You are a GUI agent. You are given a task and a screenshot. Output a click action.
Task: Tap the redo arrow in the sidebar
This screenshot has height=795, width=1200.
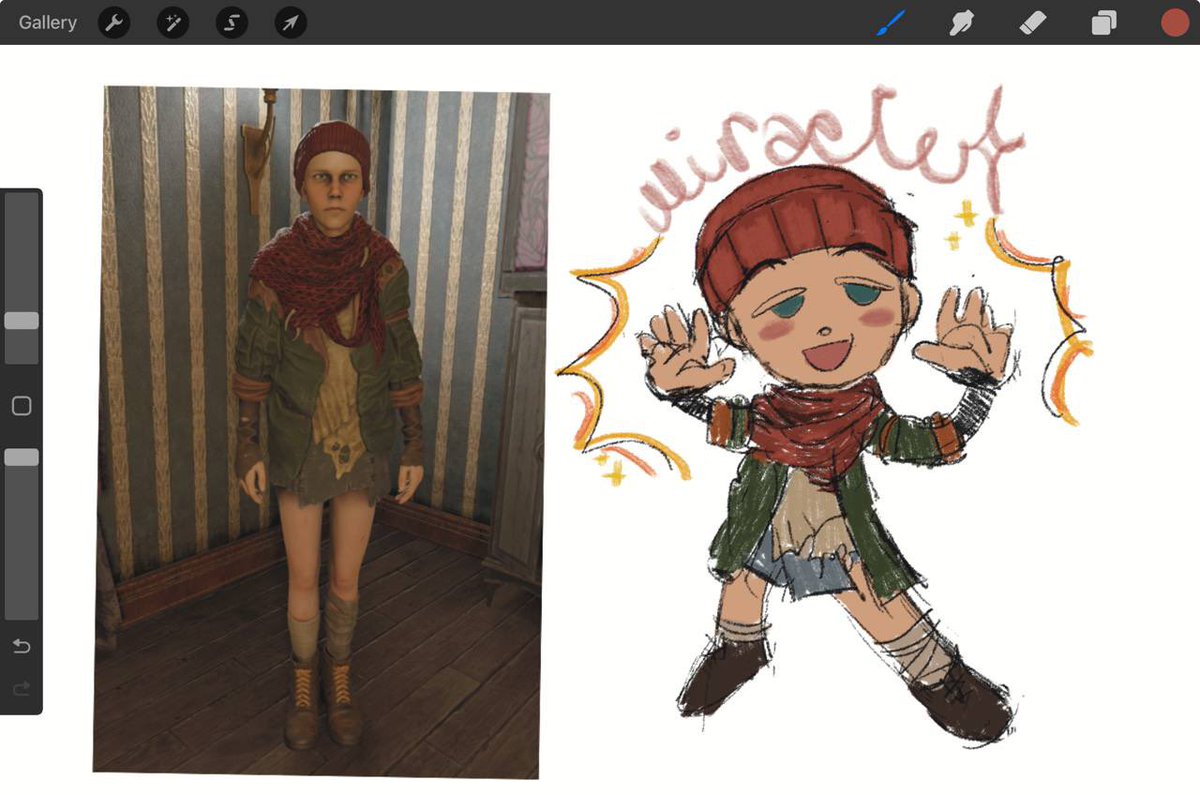(21, 688)
